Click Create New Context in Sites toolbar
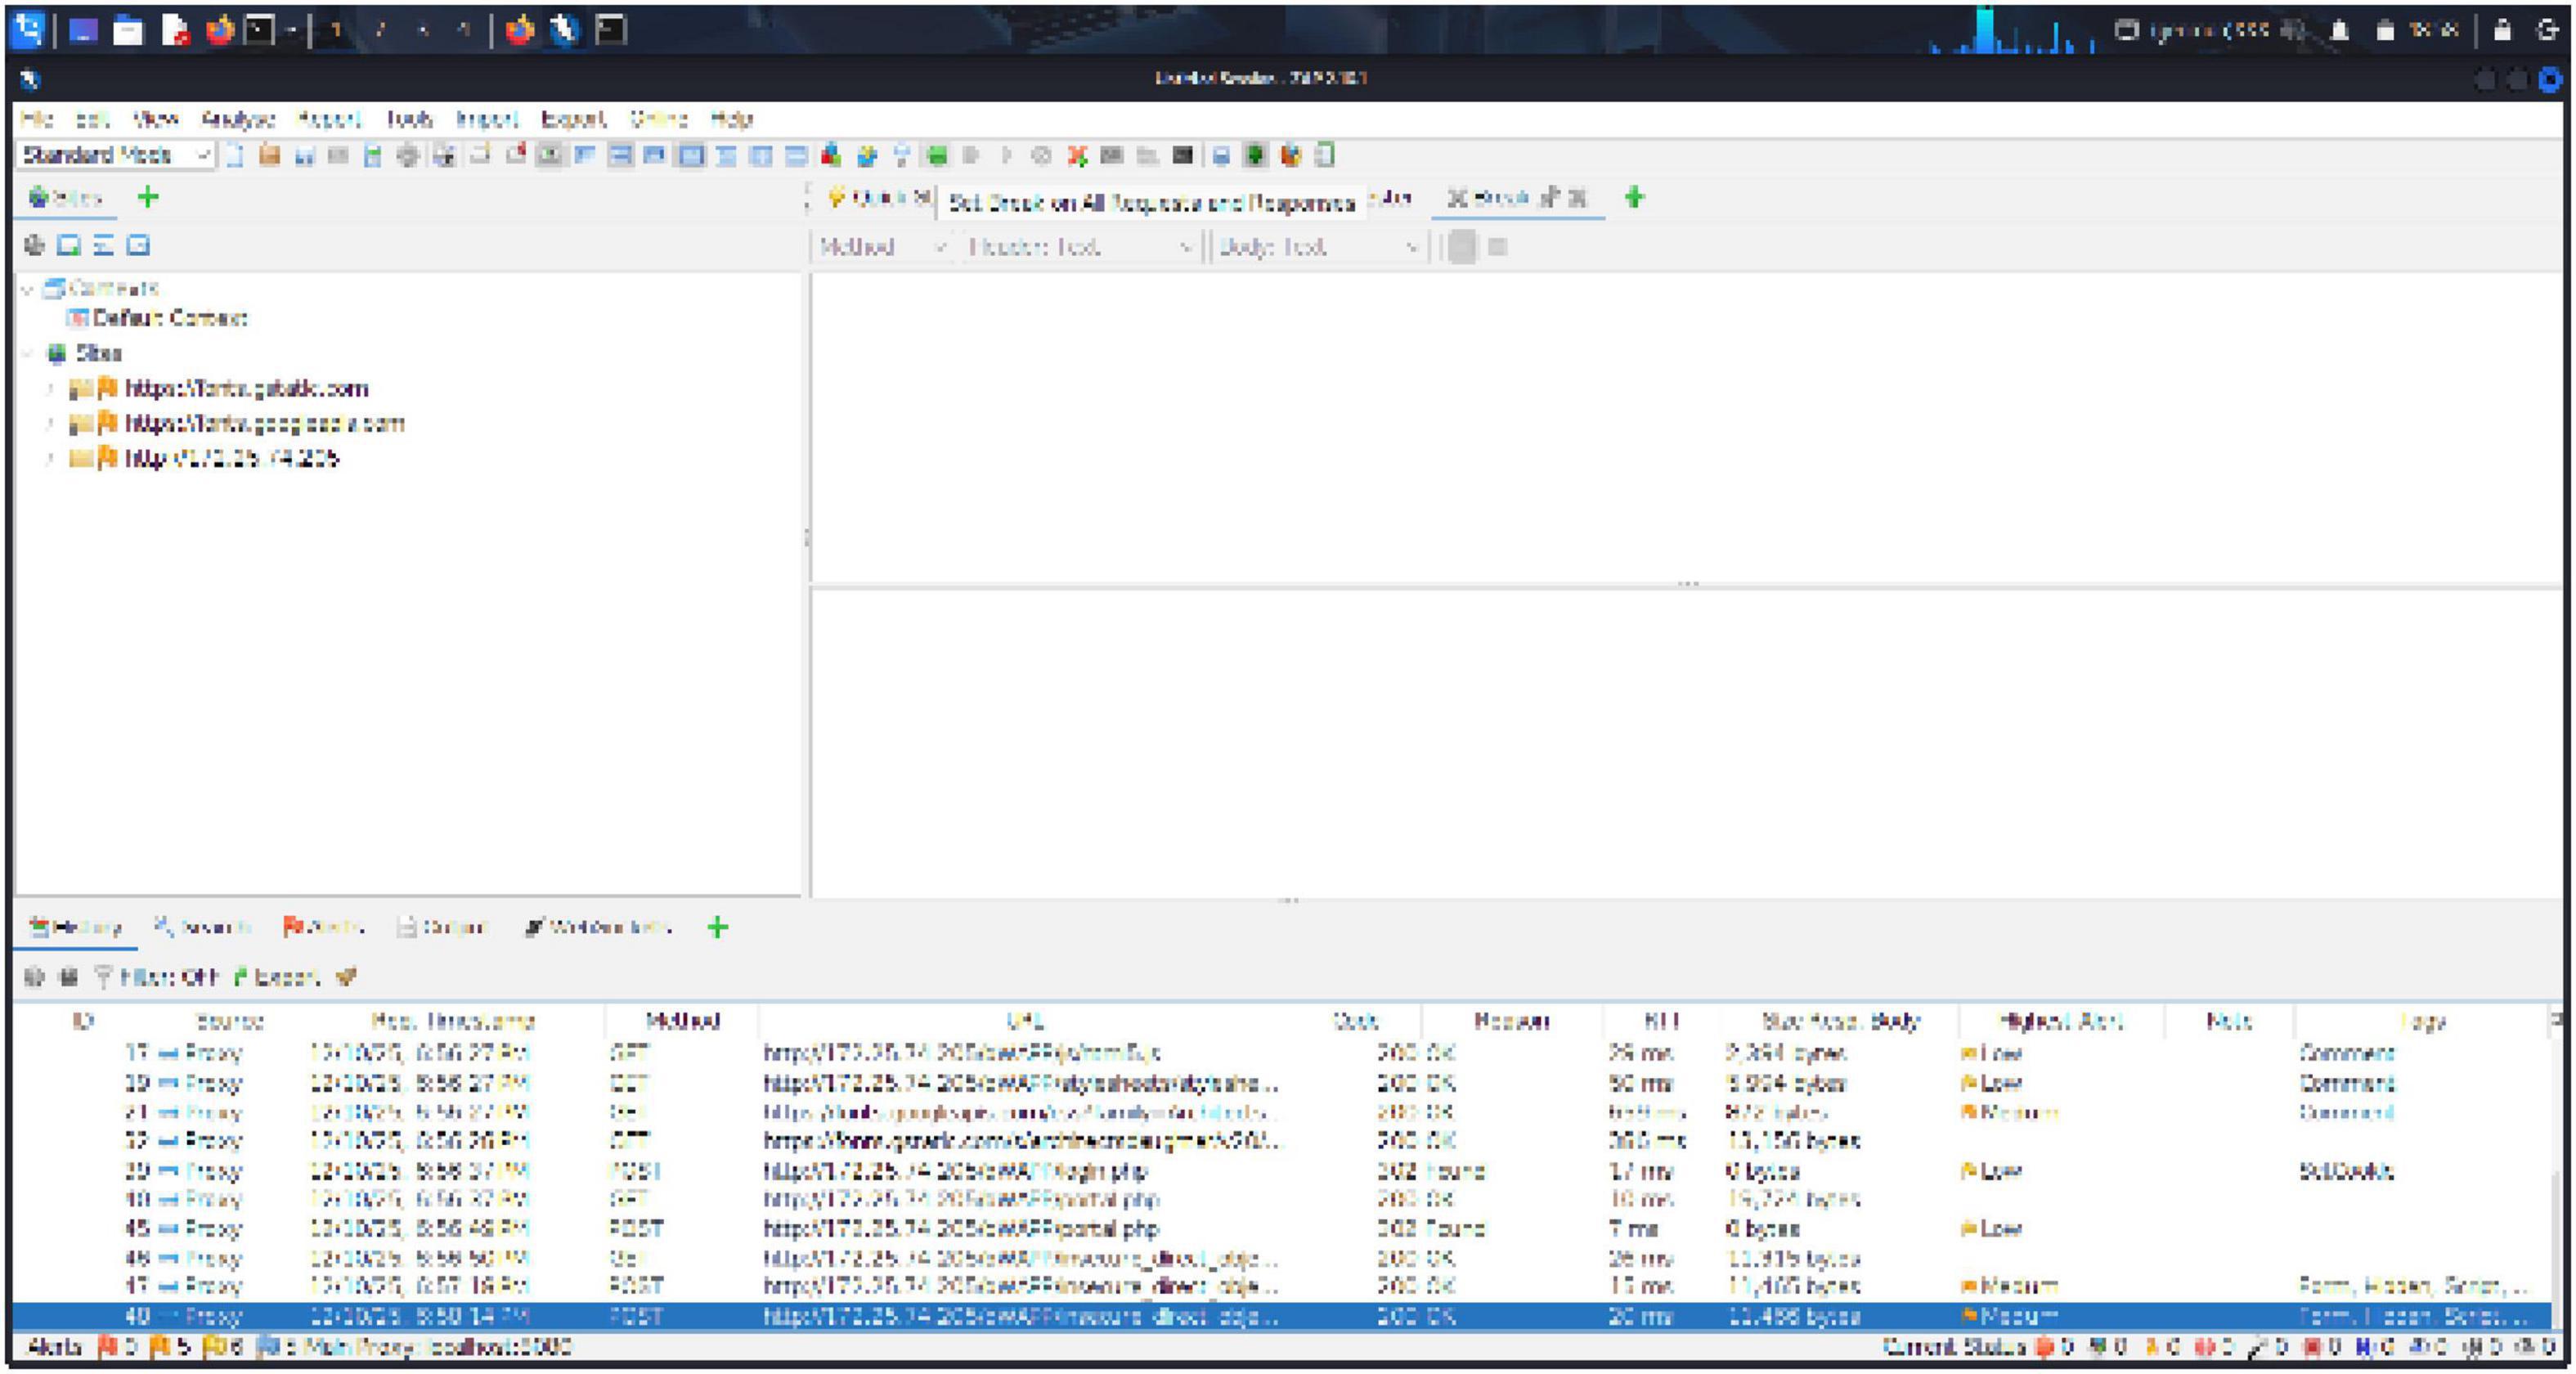 [69, 245]
